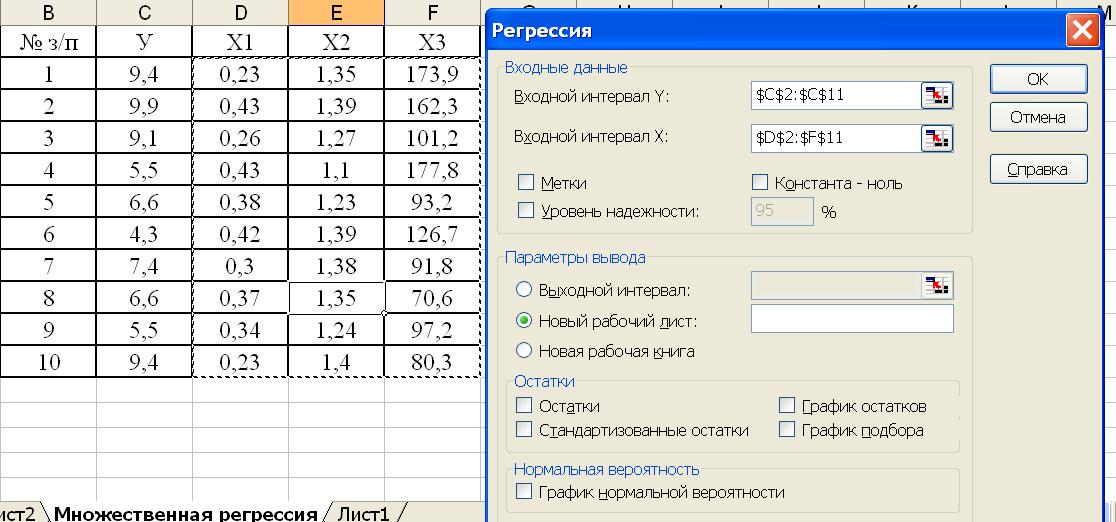The width and height of the screenshot is (1116, 522).
Task: Click the X2 header cell
Action: tap(336, 42)
